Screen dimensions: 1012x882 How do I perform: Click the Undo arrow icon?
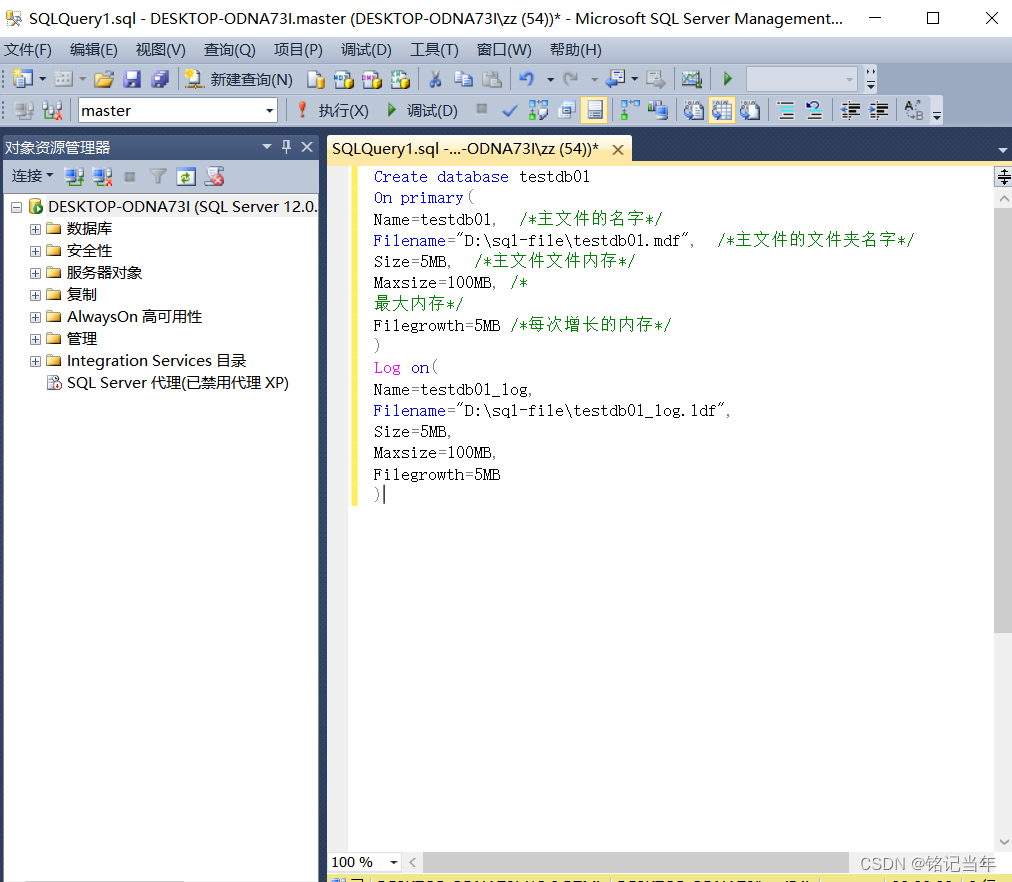527,79
